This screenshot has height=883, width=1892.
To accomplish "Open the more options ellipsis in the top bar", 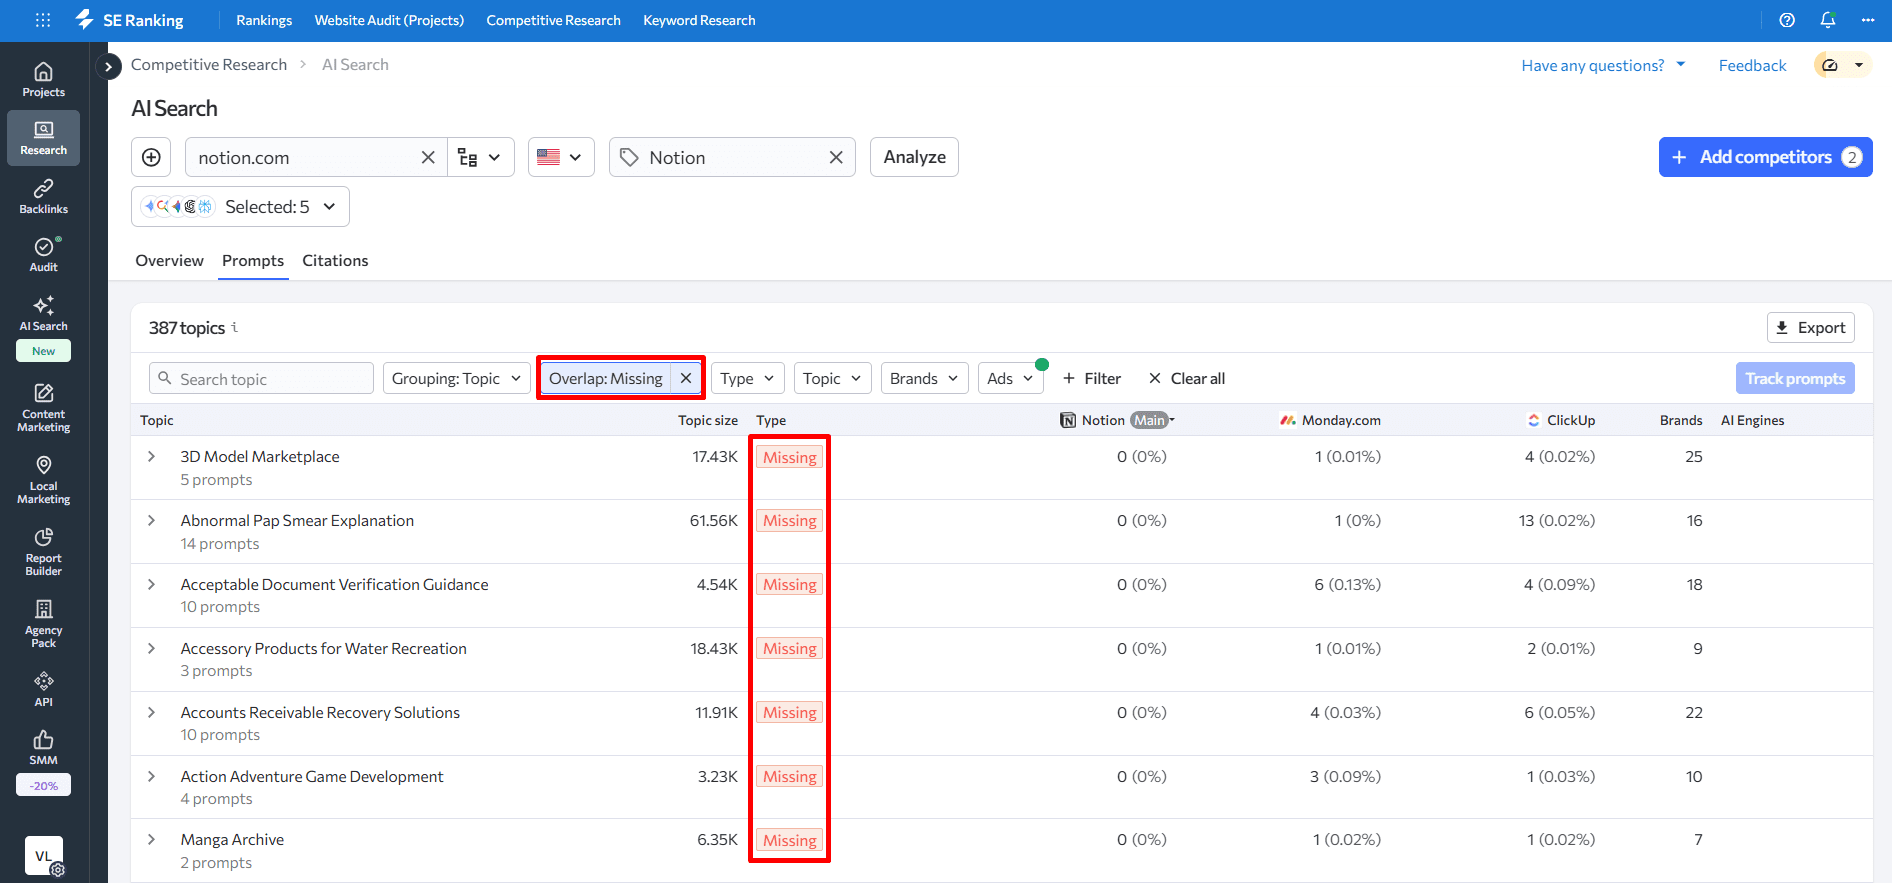I will click(x=1868, y=20).
